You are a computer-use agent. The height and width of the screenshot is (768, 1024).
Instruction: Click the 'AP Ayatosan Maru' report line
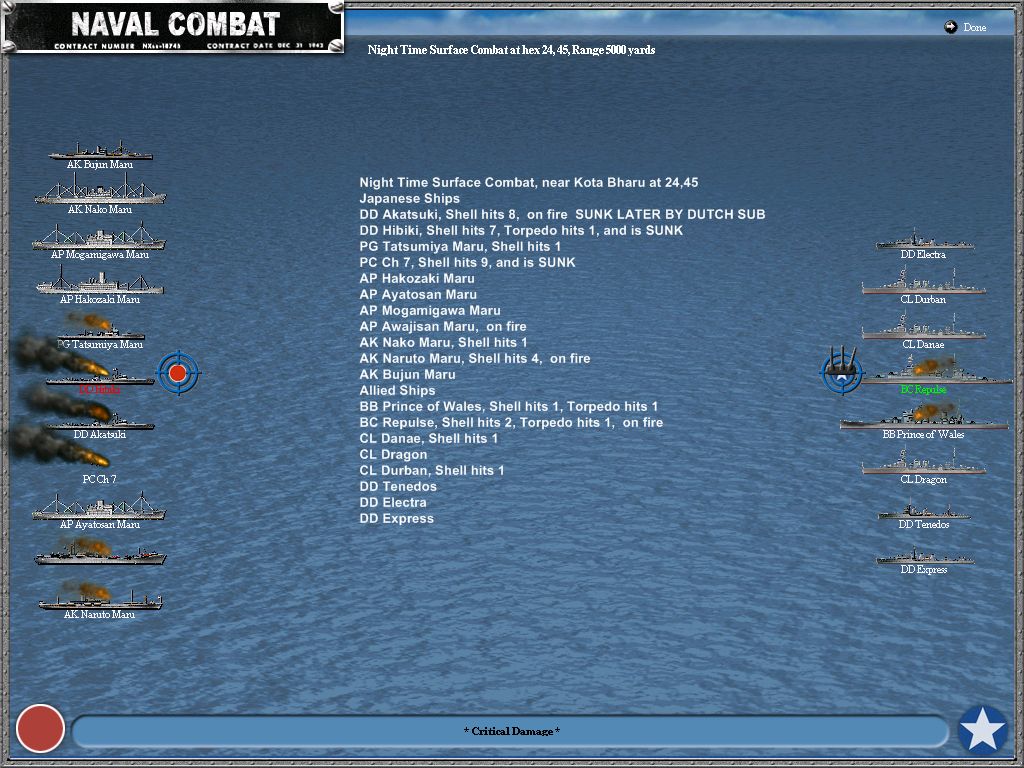tap(418, 295)
